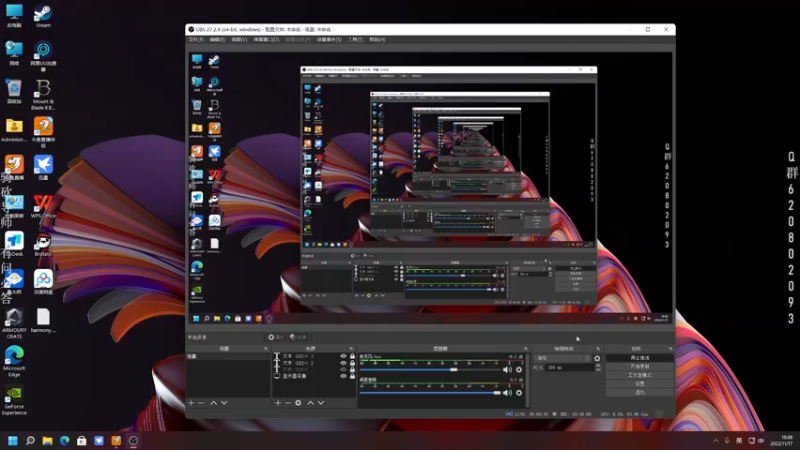Select 回收站 recycle bin desktop icon
Screen dimensions: 800x450
[x=14, y=91]
